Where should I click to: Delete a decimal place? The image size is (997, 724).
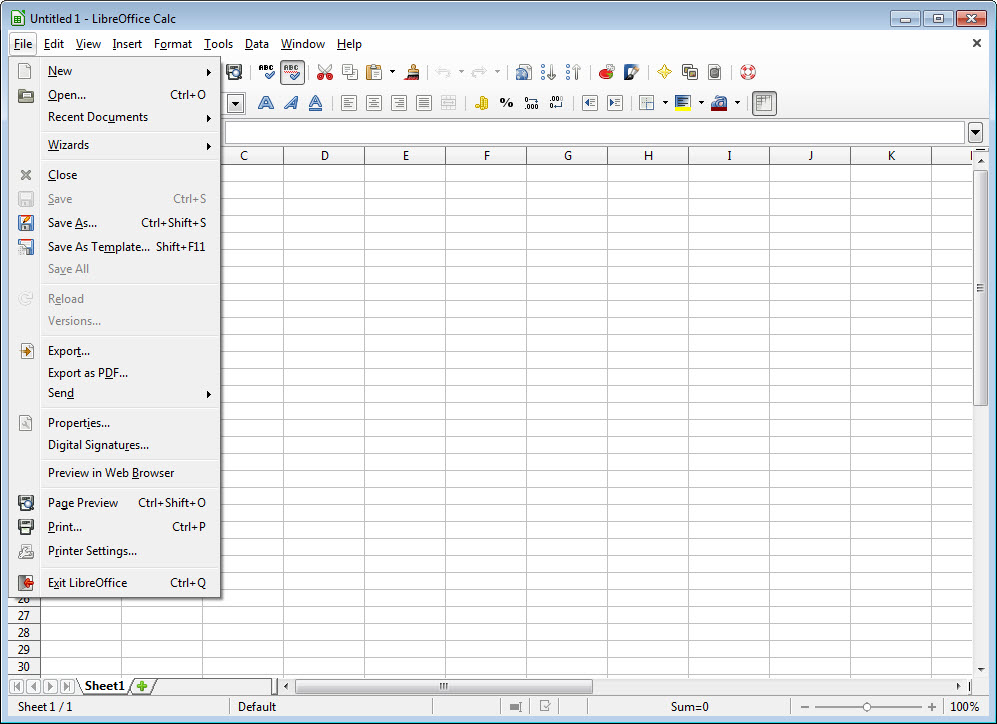(556, 103)
